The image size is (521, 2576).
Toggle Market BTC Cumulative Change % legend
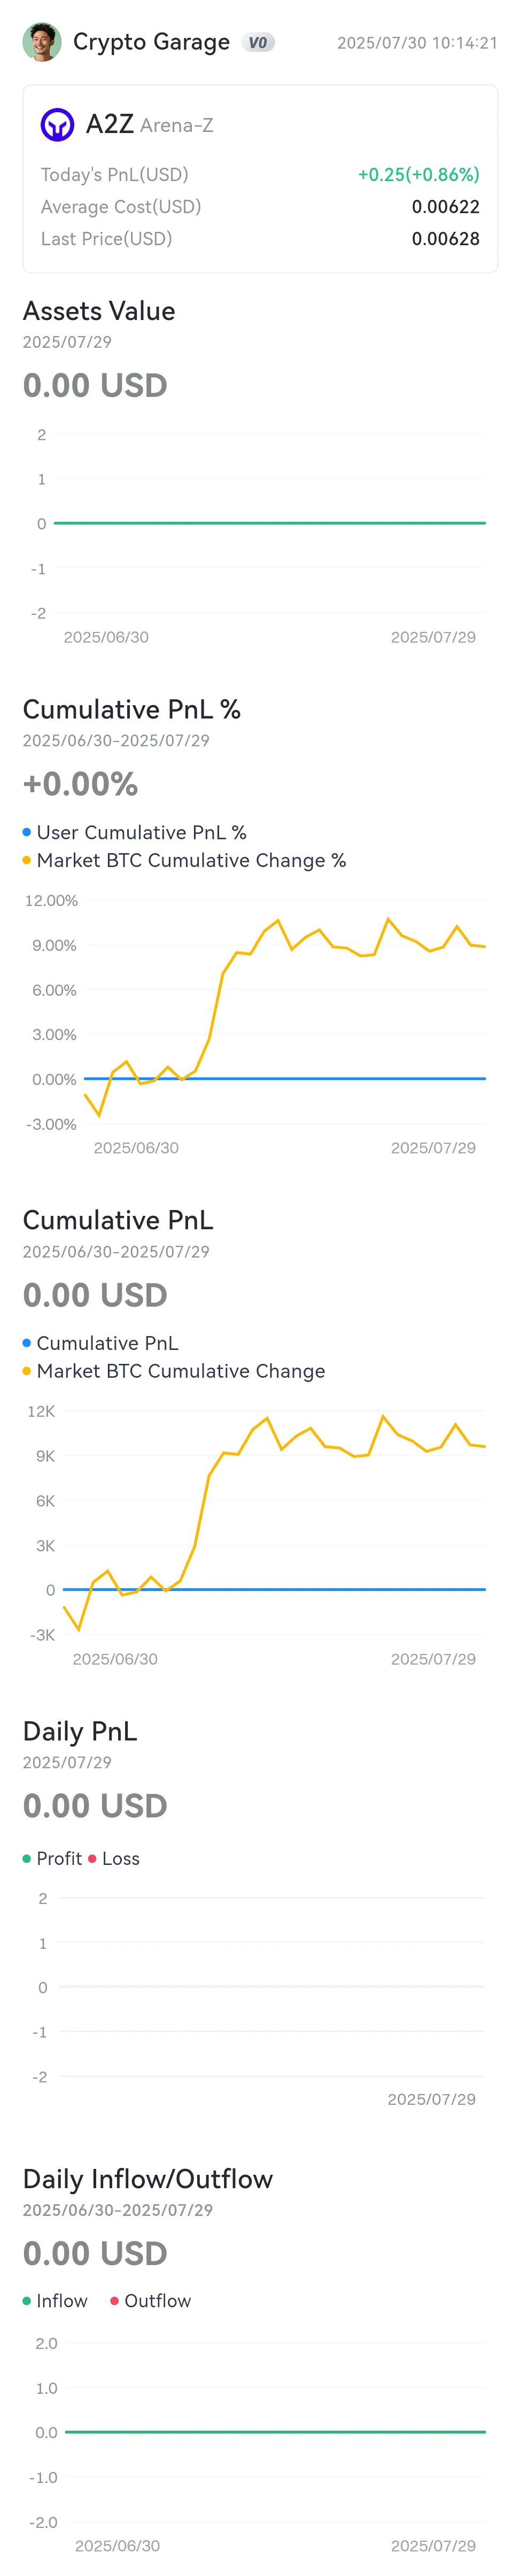click(185, 860)
